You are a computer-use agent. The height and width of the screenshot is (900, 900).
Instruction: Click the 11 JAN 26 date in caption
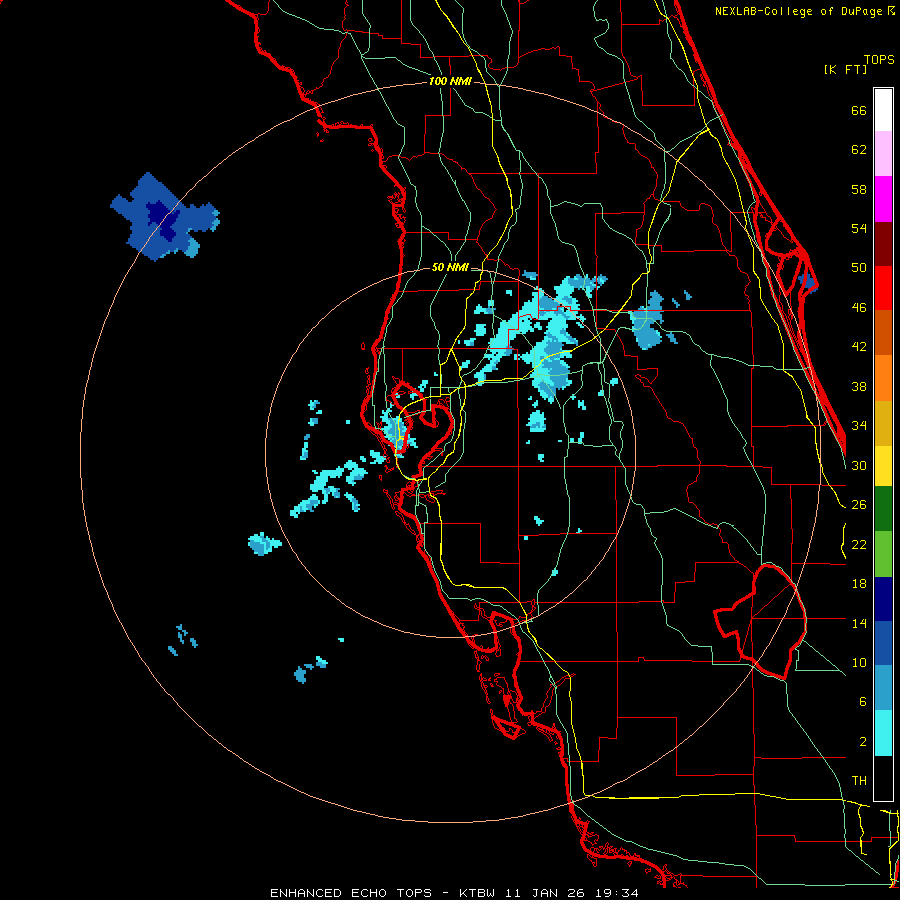(545, 893)
